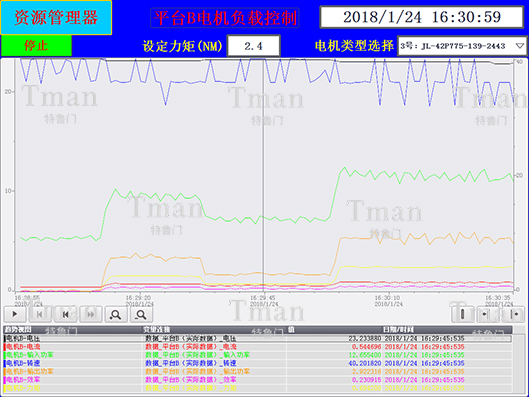Select the 电机B-电压 trend row
The width and height of the screenshot is (529, 397).
258,338
